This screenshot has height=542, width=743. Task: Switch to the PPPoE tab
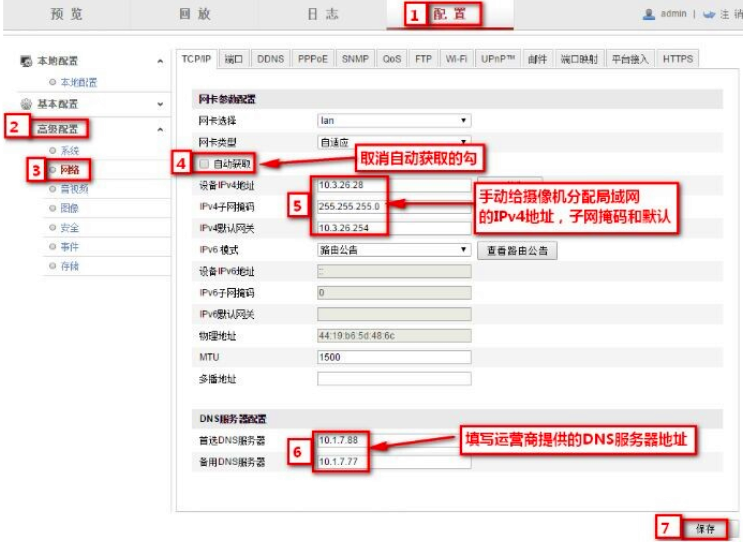[x=313, y=59]
